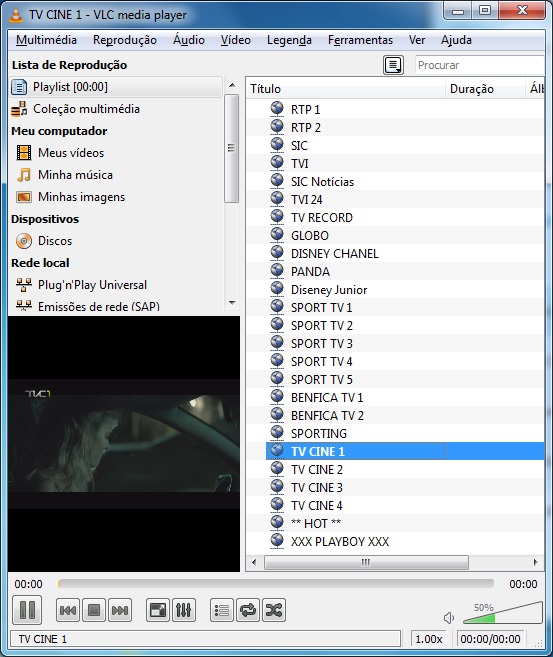The image size is (553, 657).
Task: Open the Áudio menu
Action: tap(189, 40)
